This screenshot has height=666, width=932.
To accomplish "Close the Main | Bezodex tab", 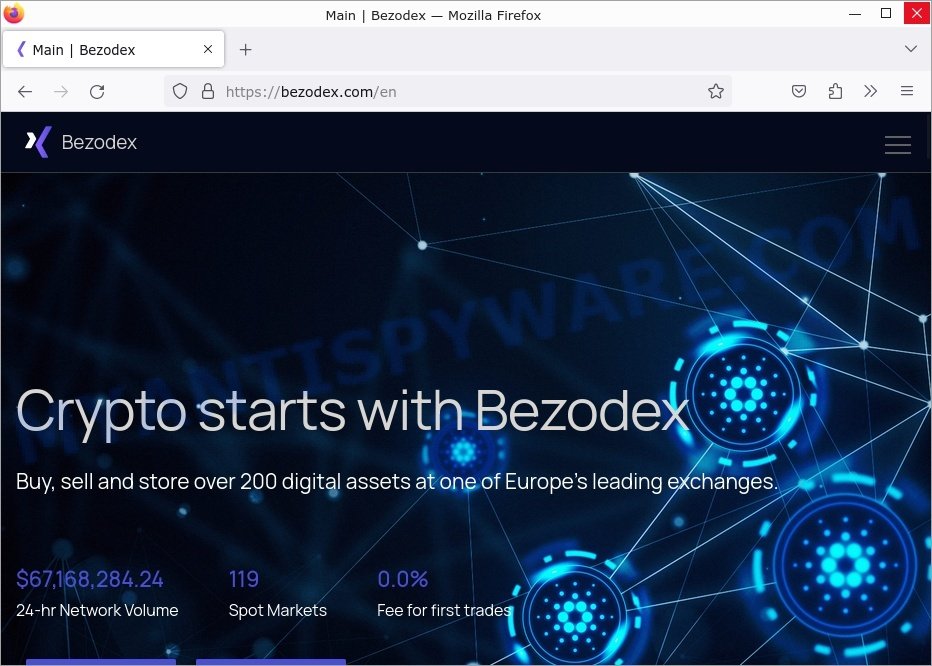I will click(208, 49).
